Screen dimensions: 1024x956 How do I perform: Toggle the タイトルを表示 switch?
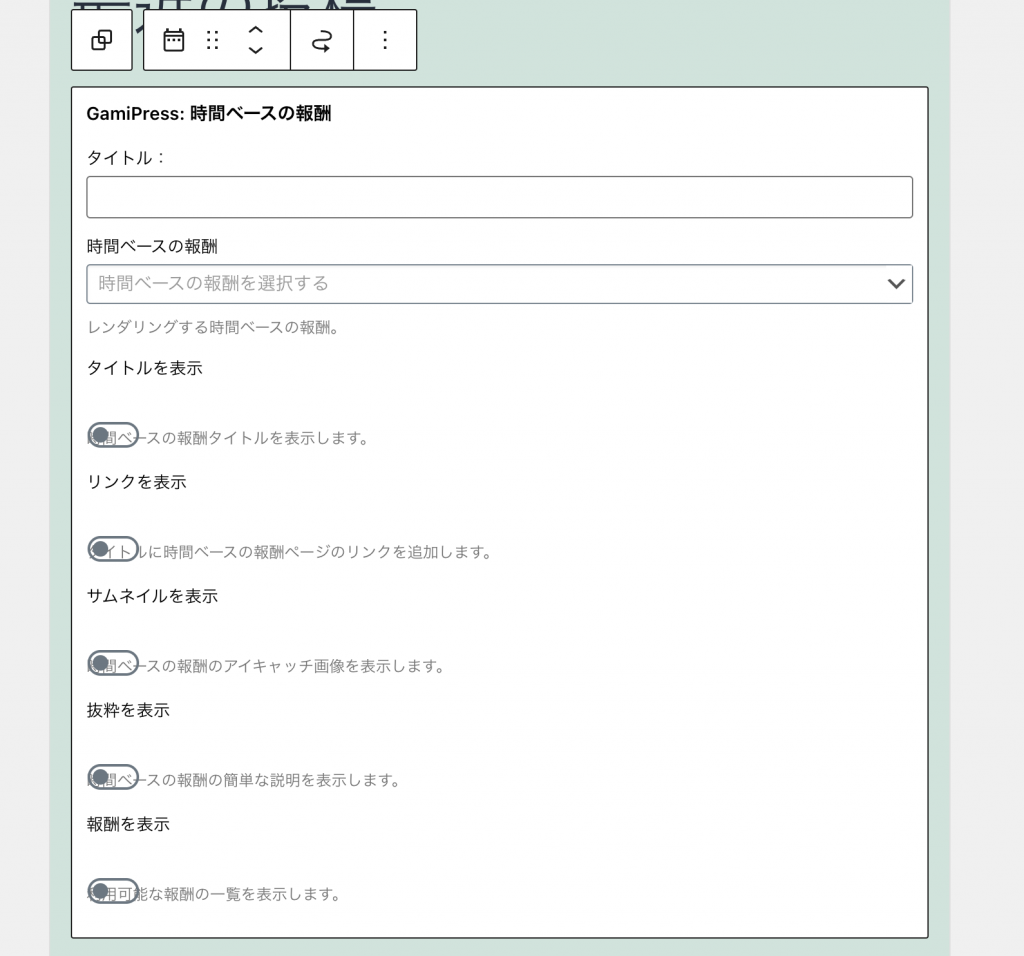pos(113,435)
